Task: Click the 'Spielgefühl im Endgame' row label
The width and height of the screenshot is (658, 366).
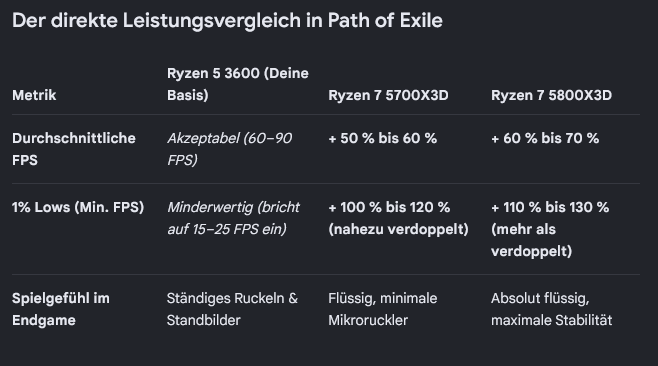Action: (60, 309)
